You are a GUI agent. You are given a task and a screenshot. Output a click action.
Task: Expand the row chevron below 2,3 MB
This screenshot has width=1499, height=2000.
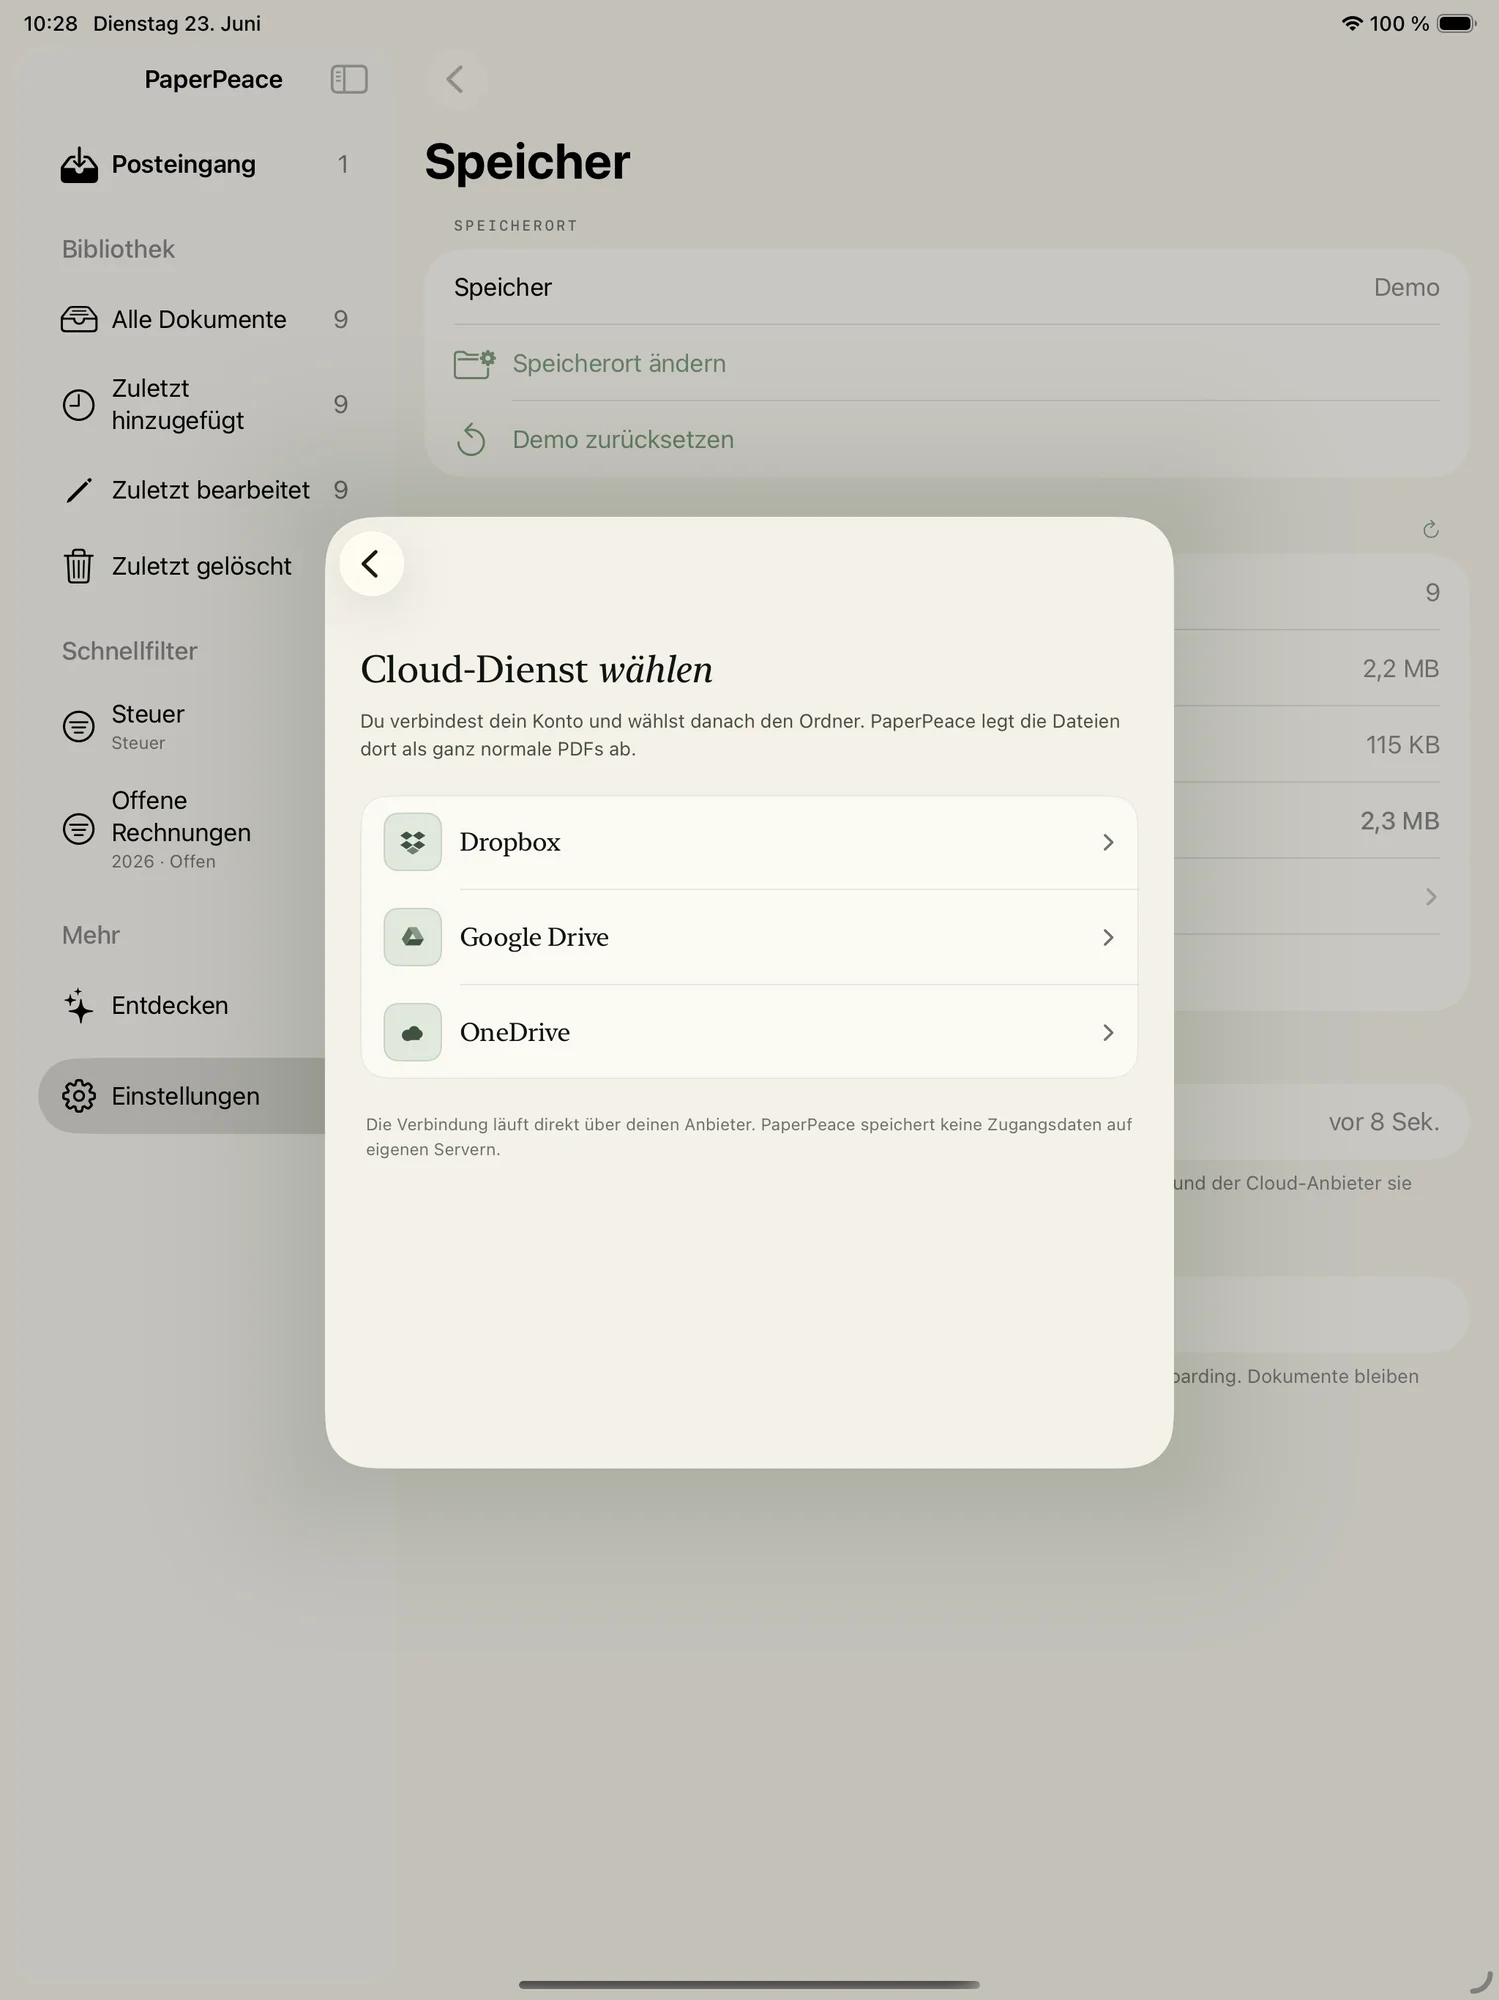[1431, 897]
